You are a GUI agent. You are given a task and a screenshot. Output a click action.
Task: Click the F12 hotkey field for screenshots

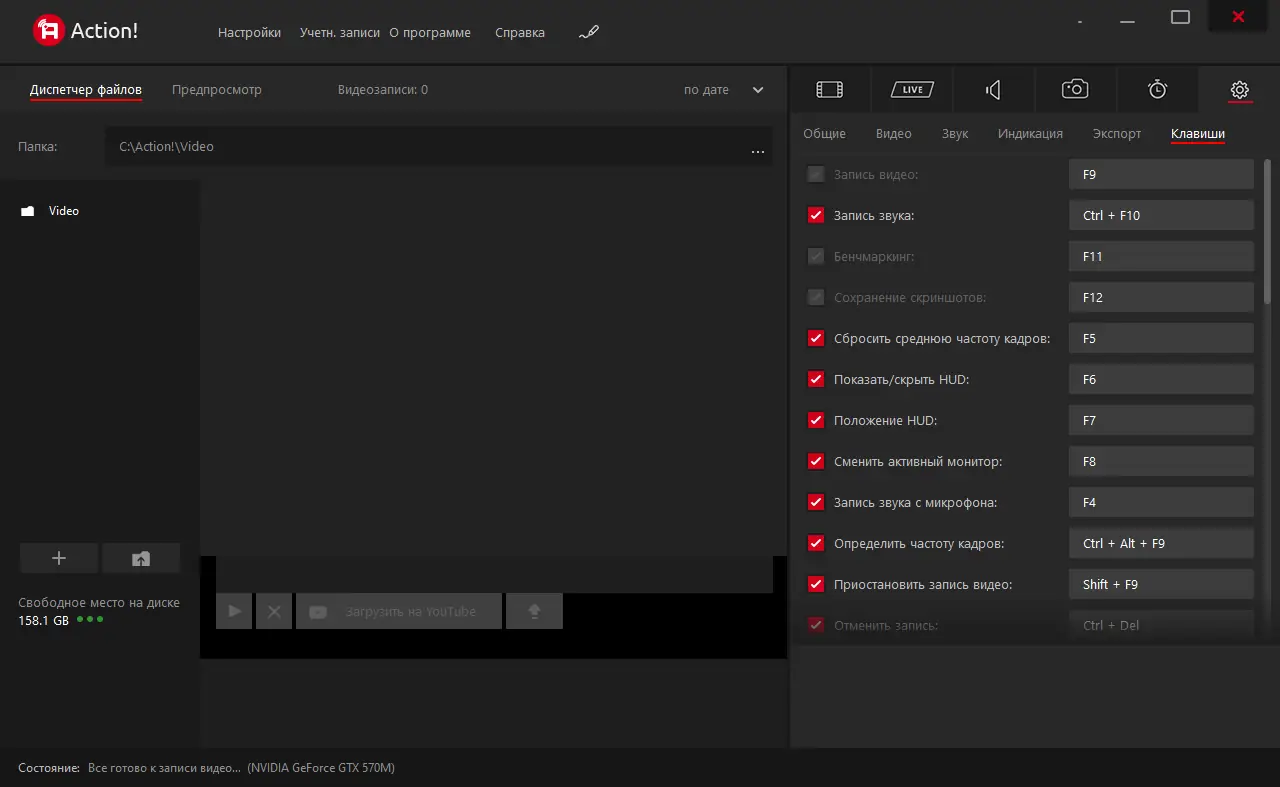click(1161, 297)
